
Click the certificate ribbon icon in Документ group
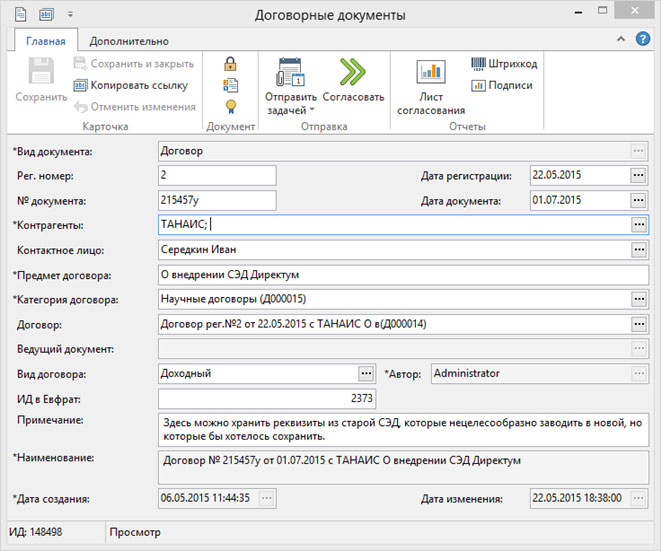(x=231, y=106)
